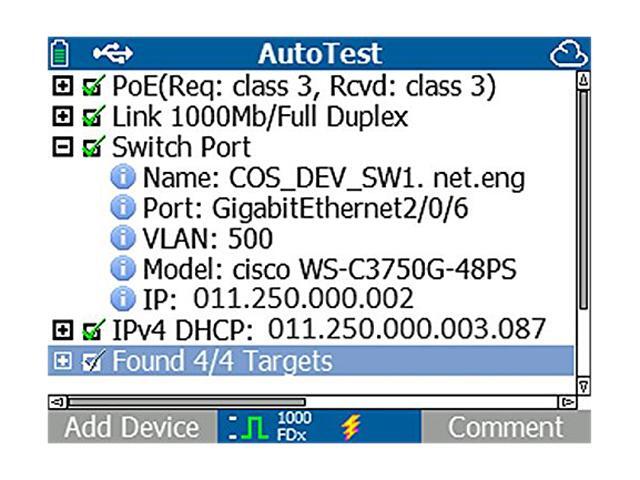This screenshot has width=640, height=480.
Task: Click info icon beside Model cisco
Action: 126,269
